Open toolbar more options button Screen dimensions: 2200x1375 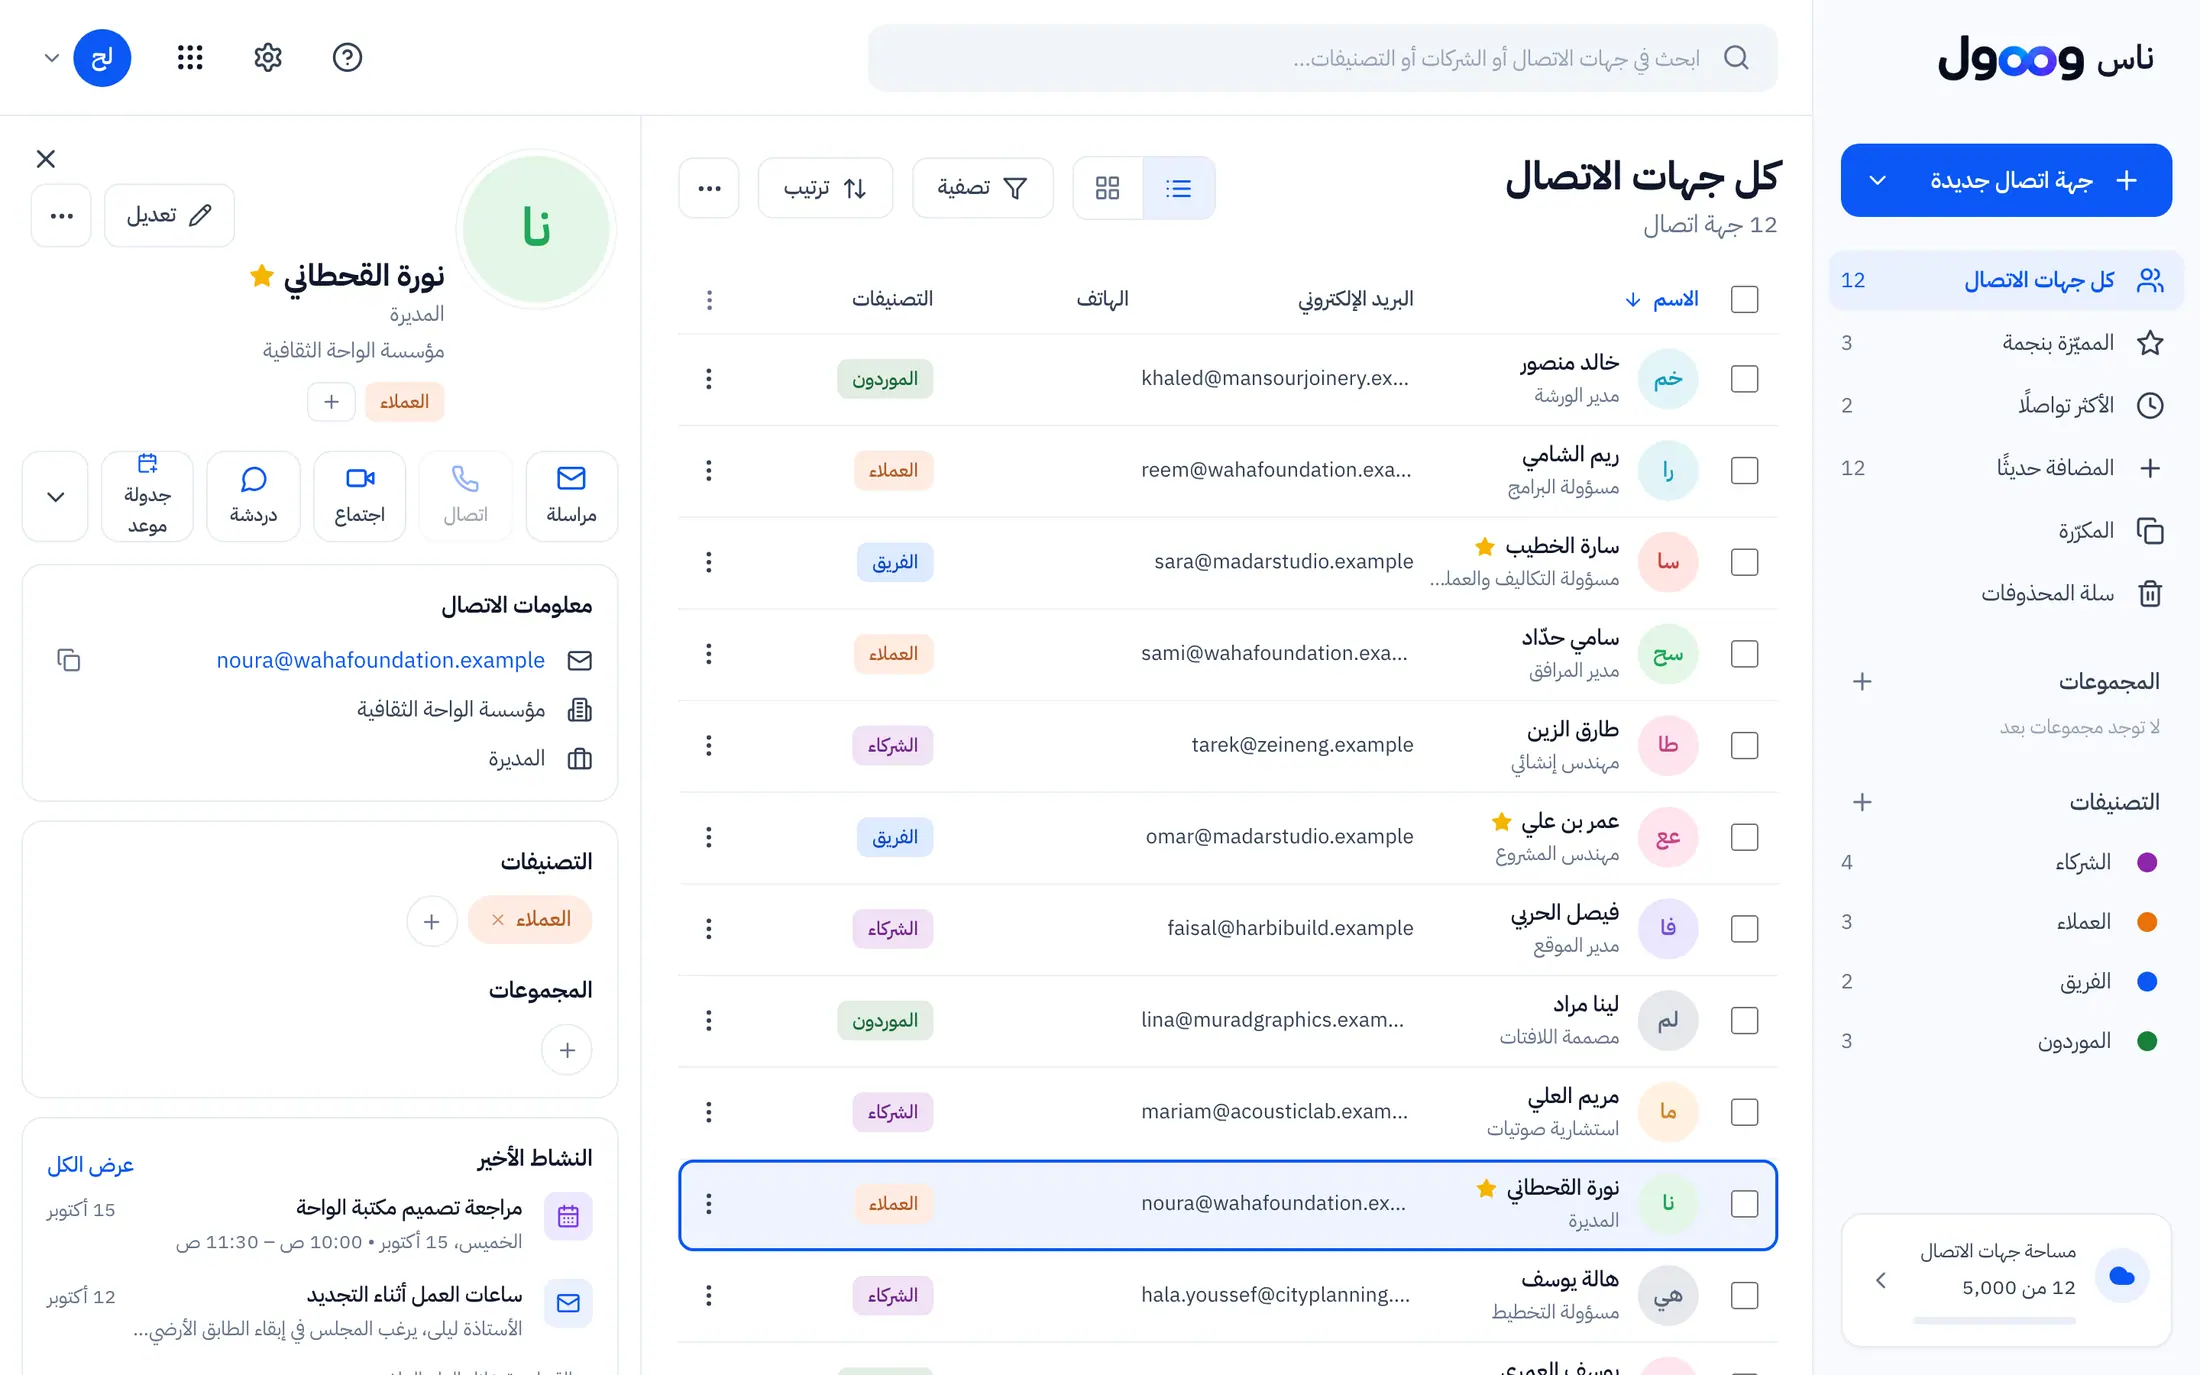[x=709, y=188]
